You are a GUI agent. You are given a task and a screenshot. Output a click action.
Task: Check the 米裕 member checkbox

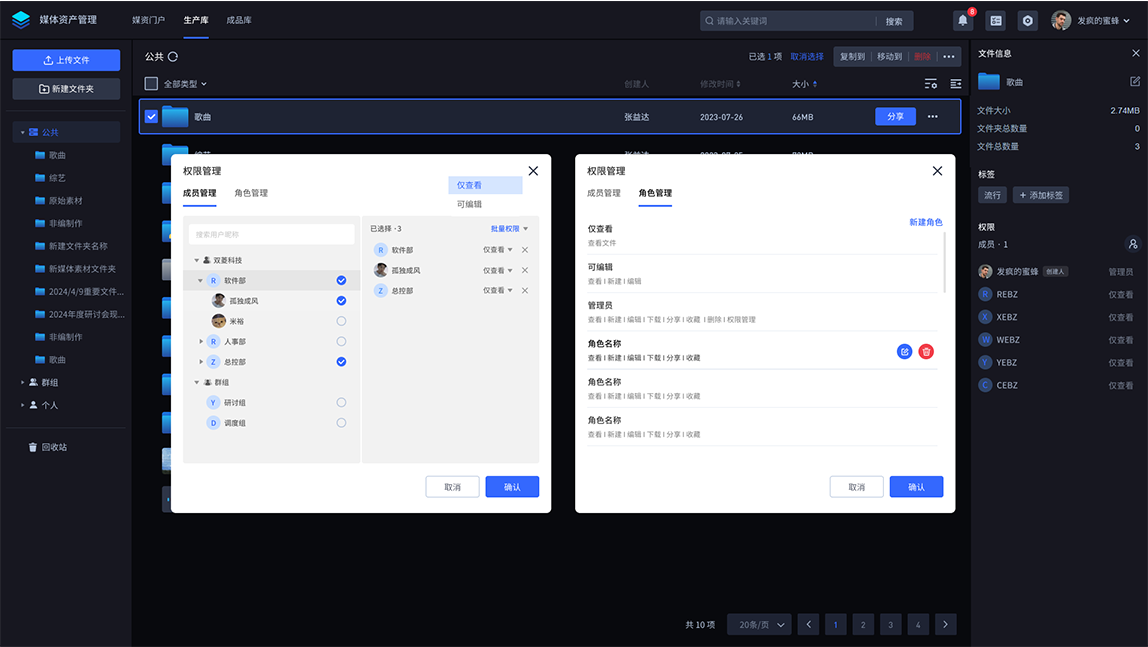tap(341, 321)
